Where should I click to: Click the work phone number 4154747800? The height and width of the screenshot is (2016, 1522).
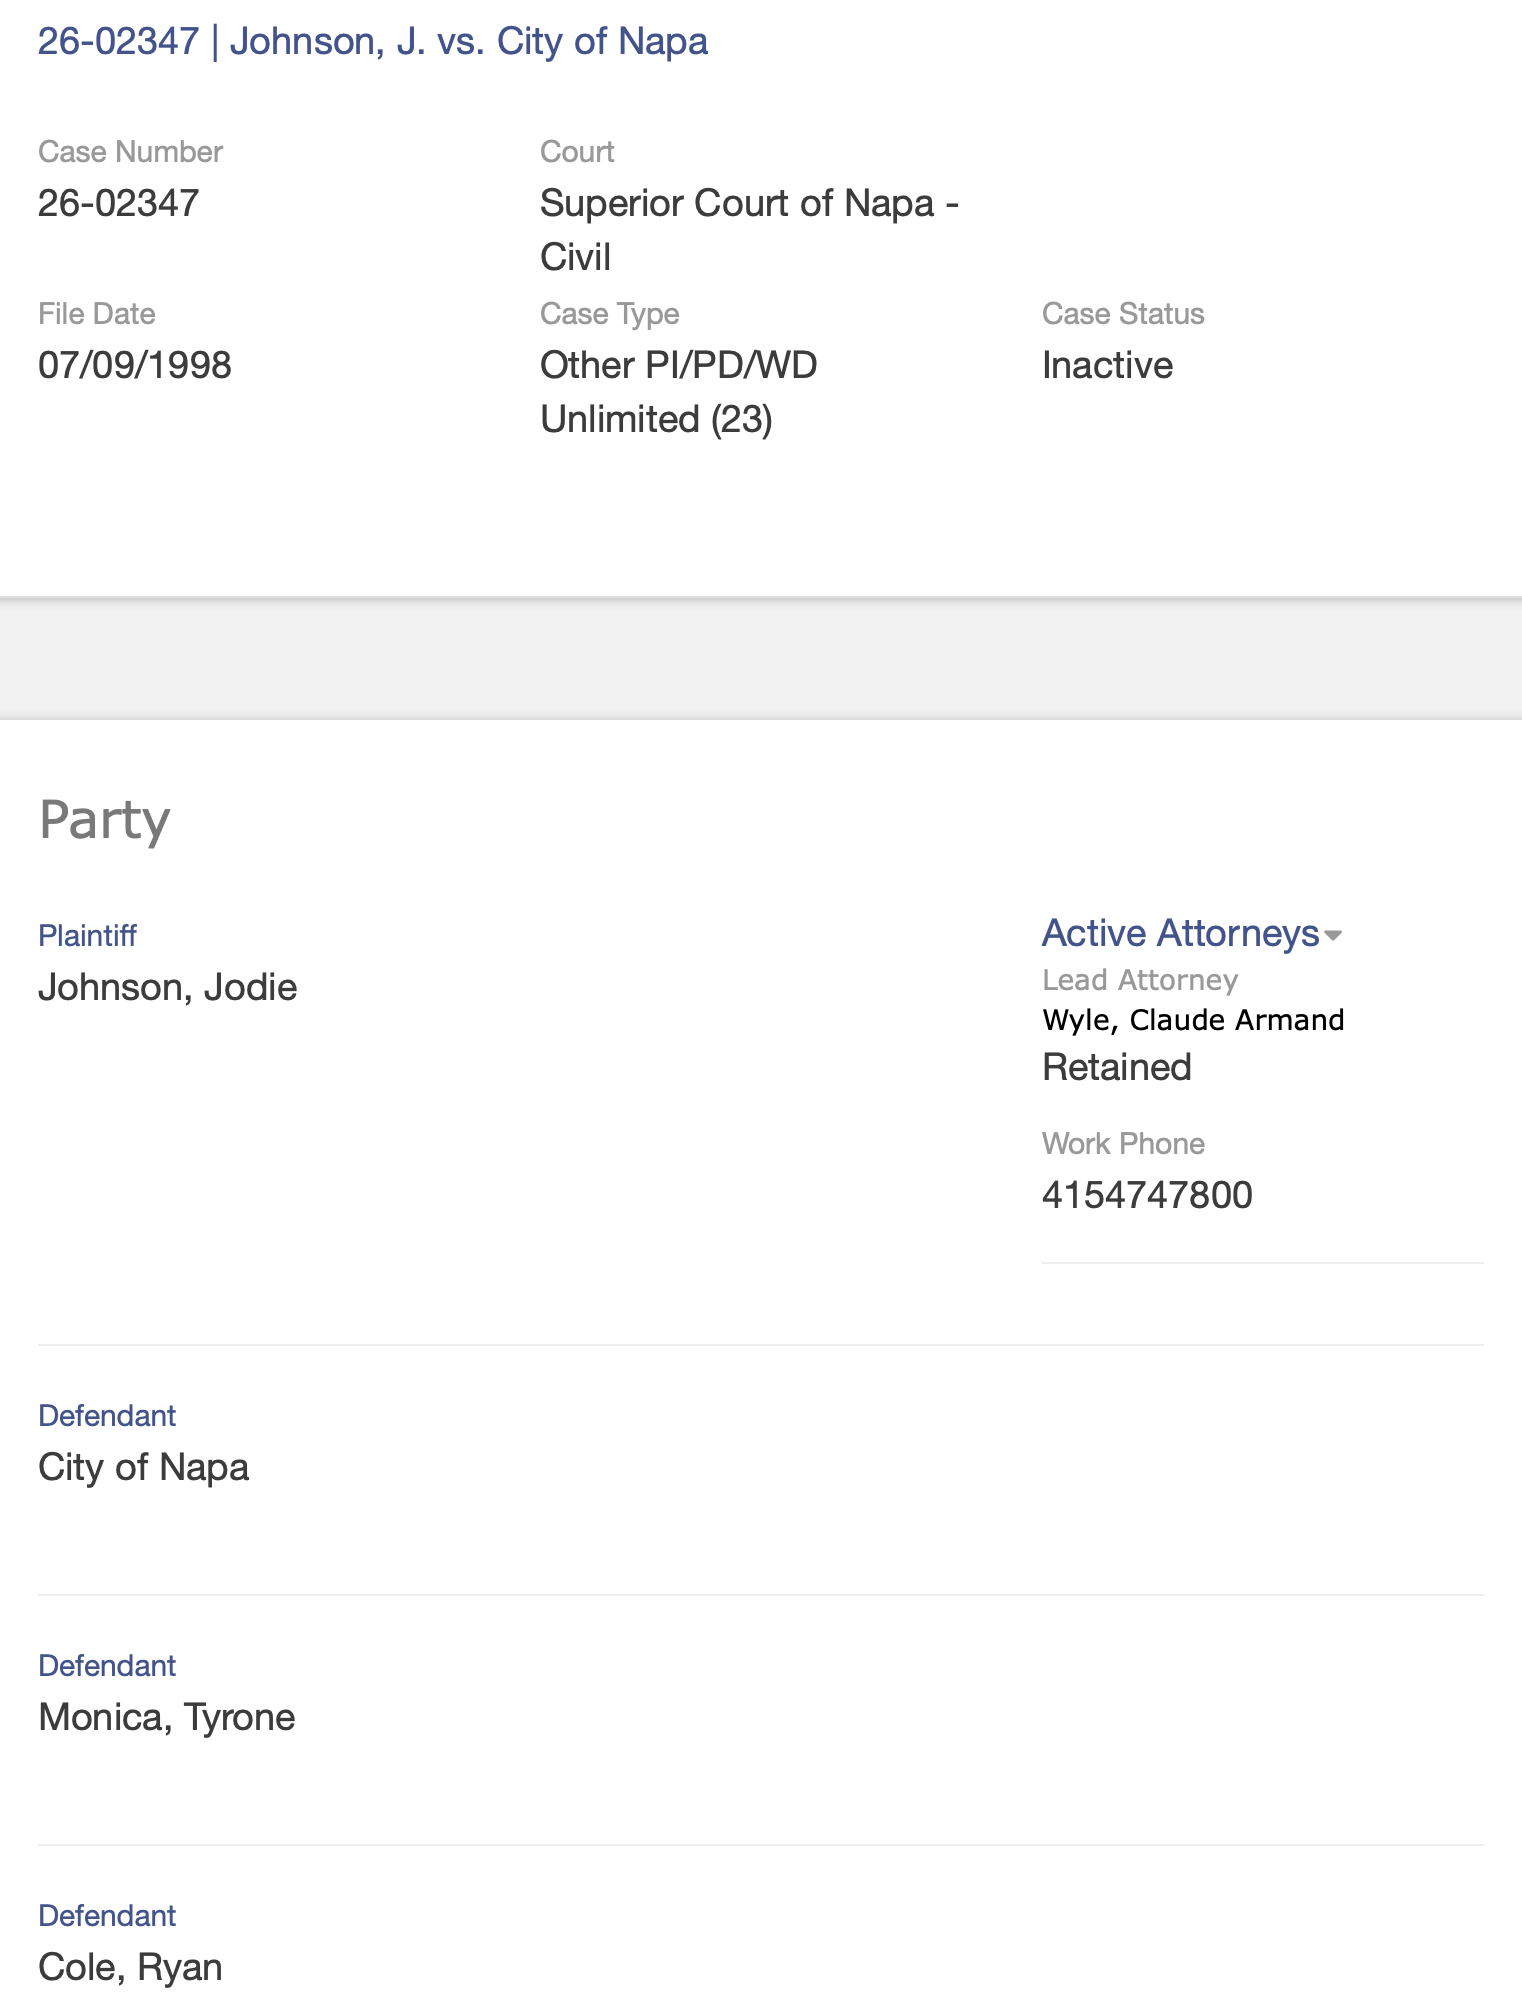1146,1195
